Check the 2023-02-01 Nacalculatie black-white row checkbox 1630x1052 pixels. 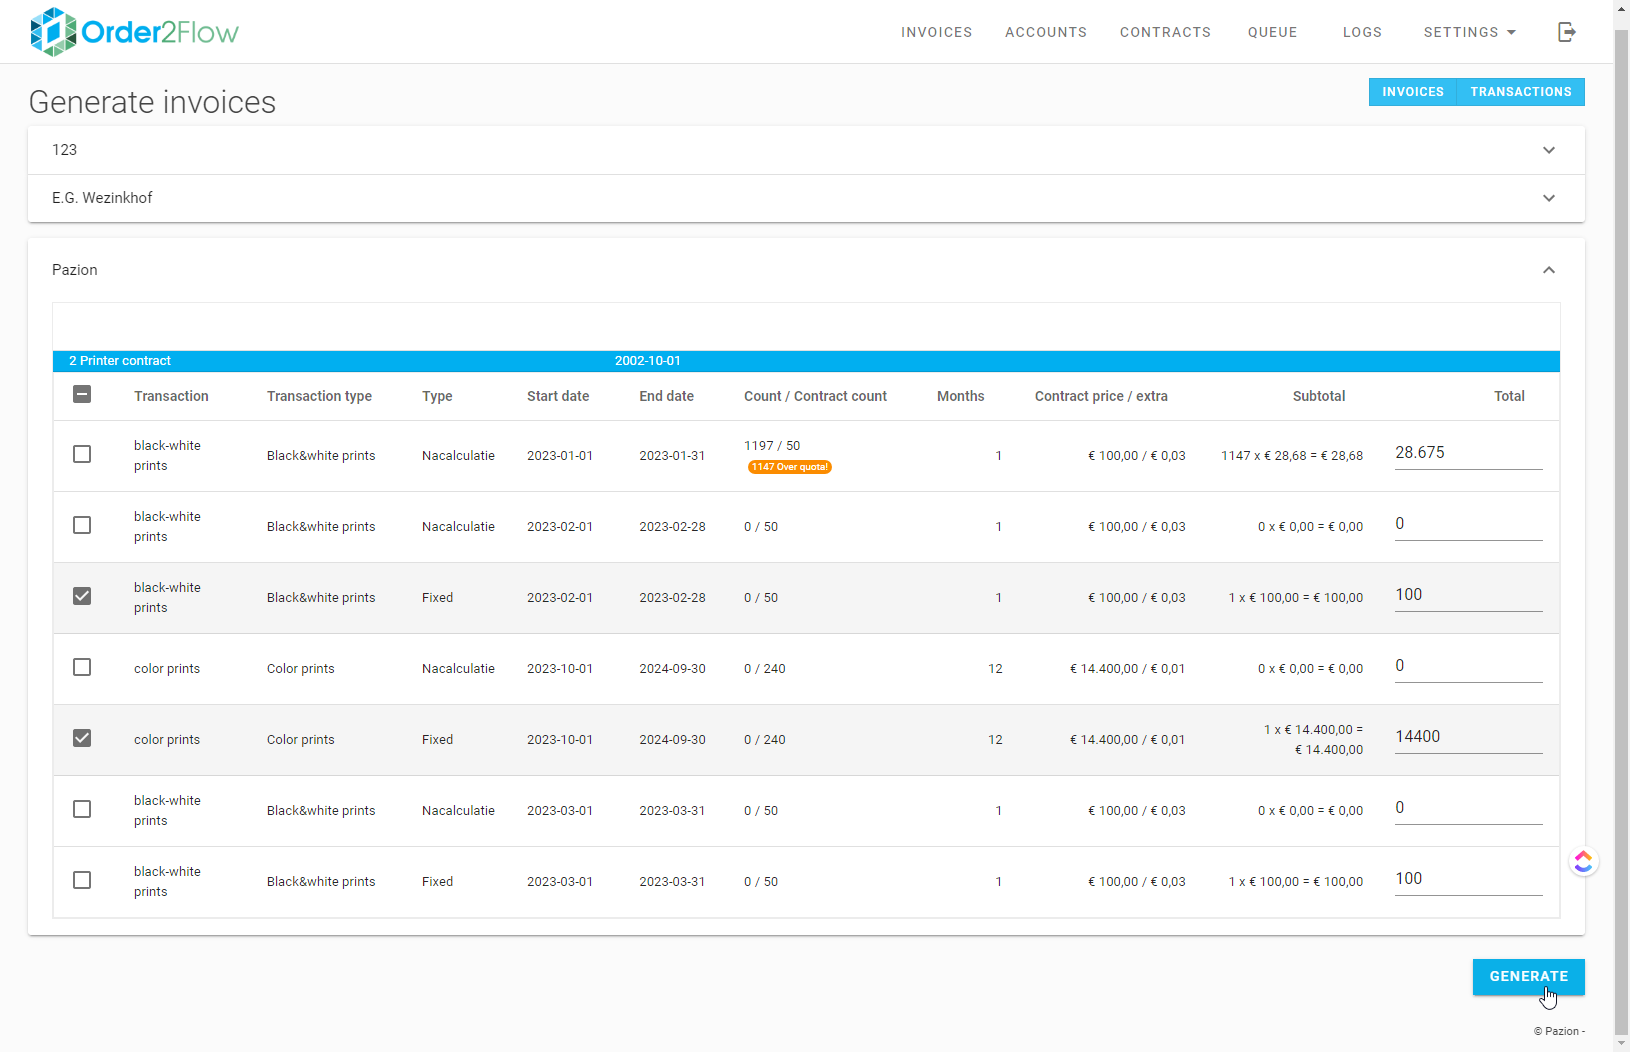click(x=82, y=525)
